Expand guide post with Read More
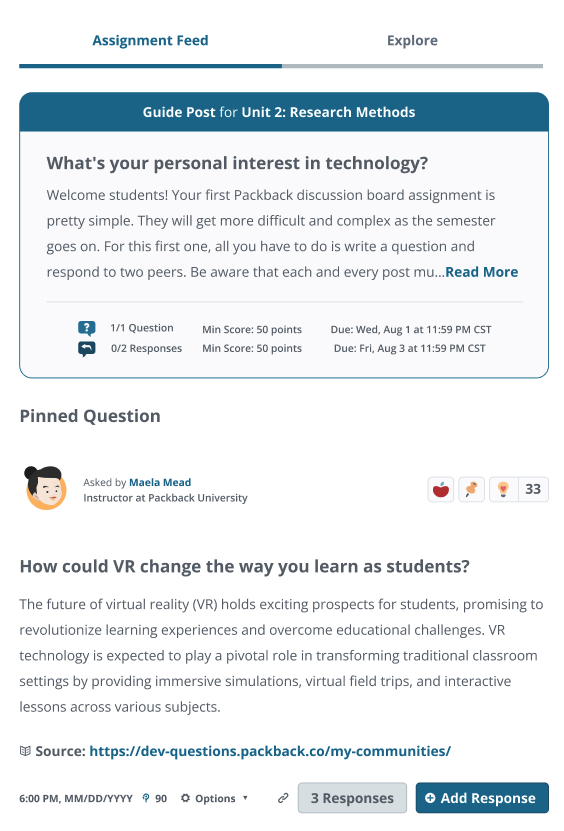The height and width of the screenshot is (831, 564). (x=481, y=272)
